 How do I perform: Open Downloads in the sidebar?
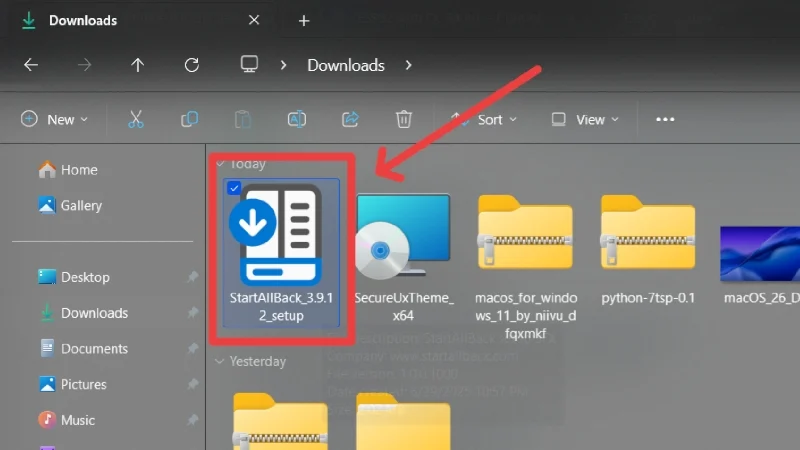click(94, 313)
